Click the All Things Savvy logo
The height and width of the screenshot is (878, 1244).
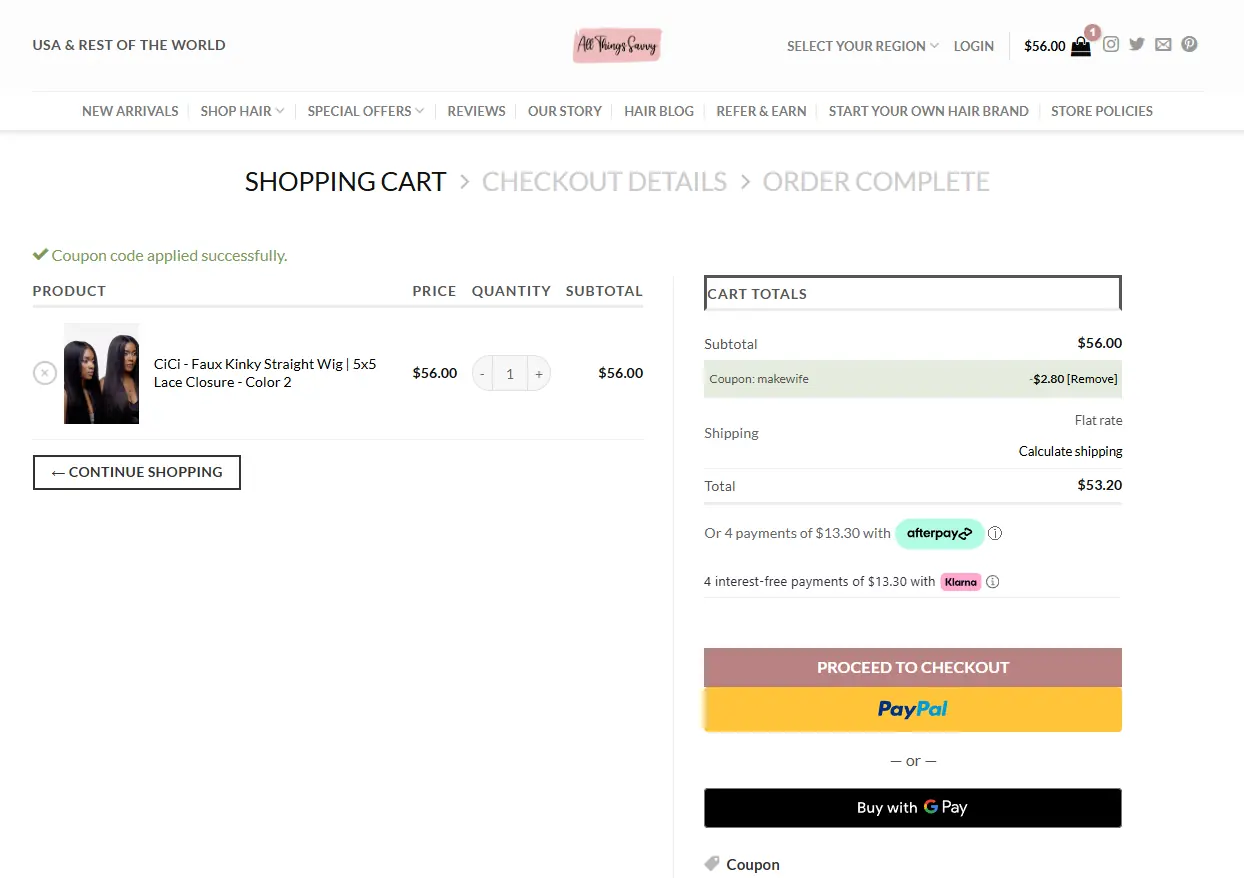617,44
